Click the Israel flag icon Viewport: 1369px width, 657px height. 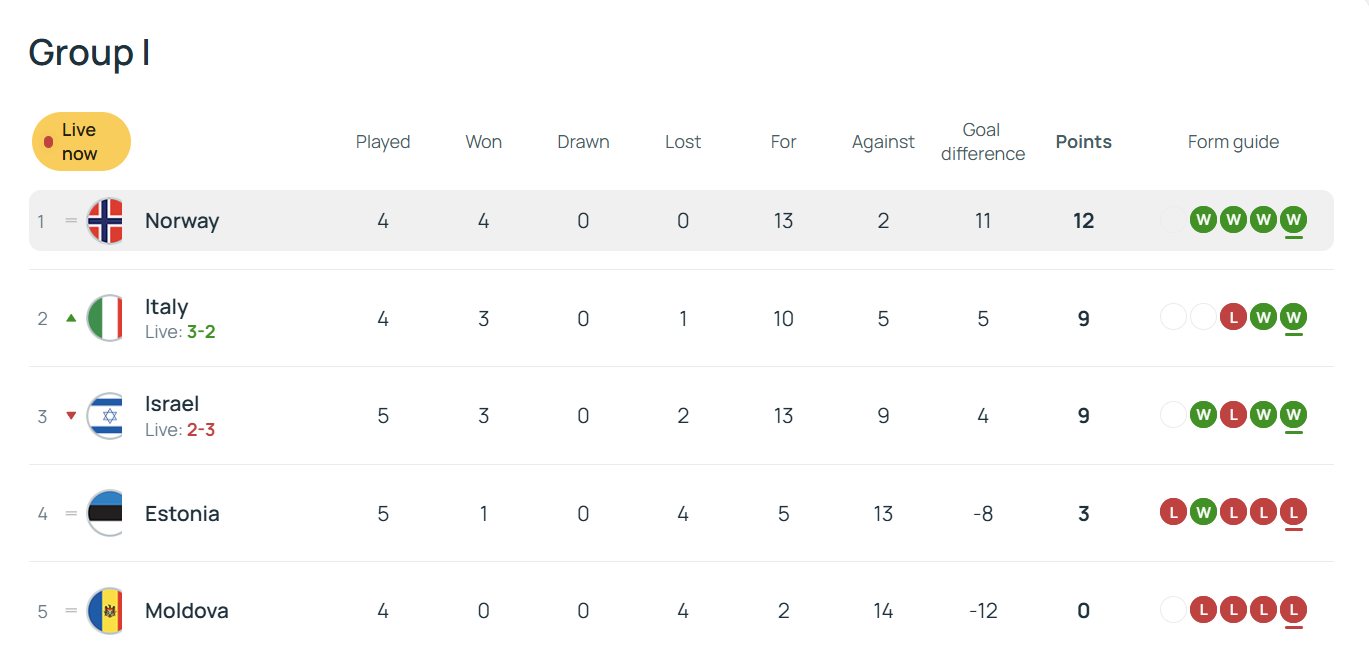click(105, 416)
